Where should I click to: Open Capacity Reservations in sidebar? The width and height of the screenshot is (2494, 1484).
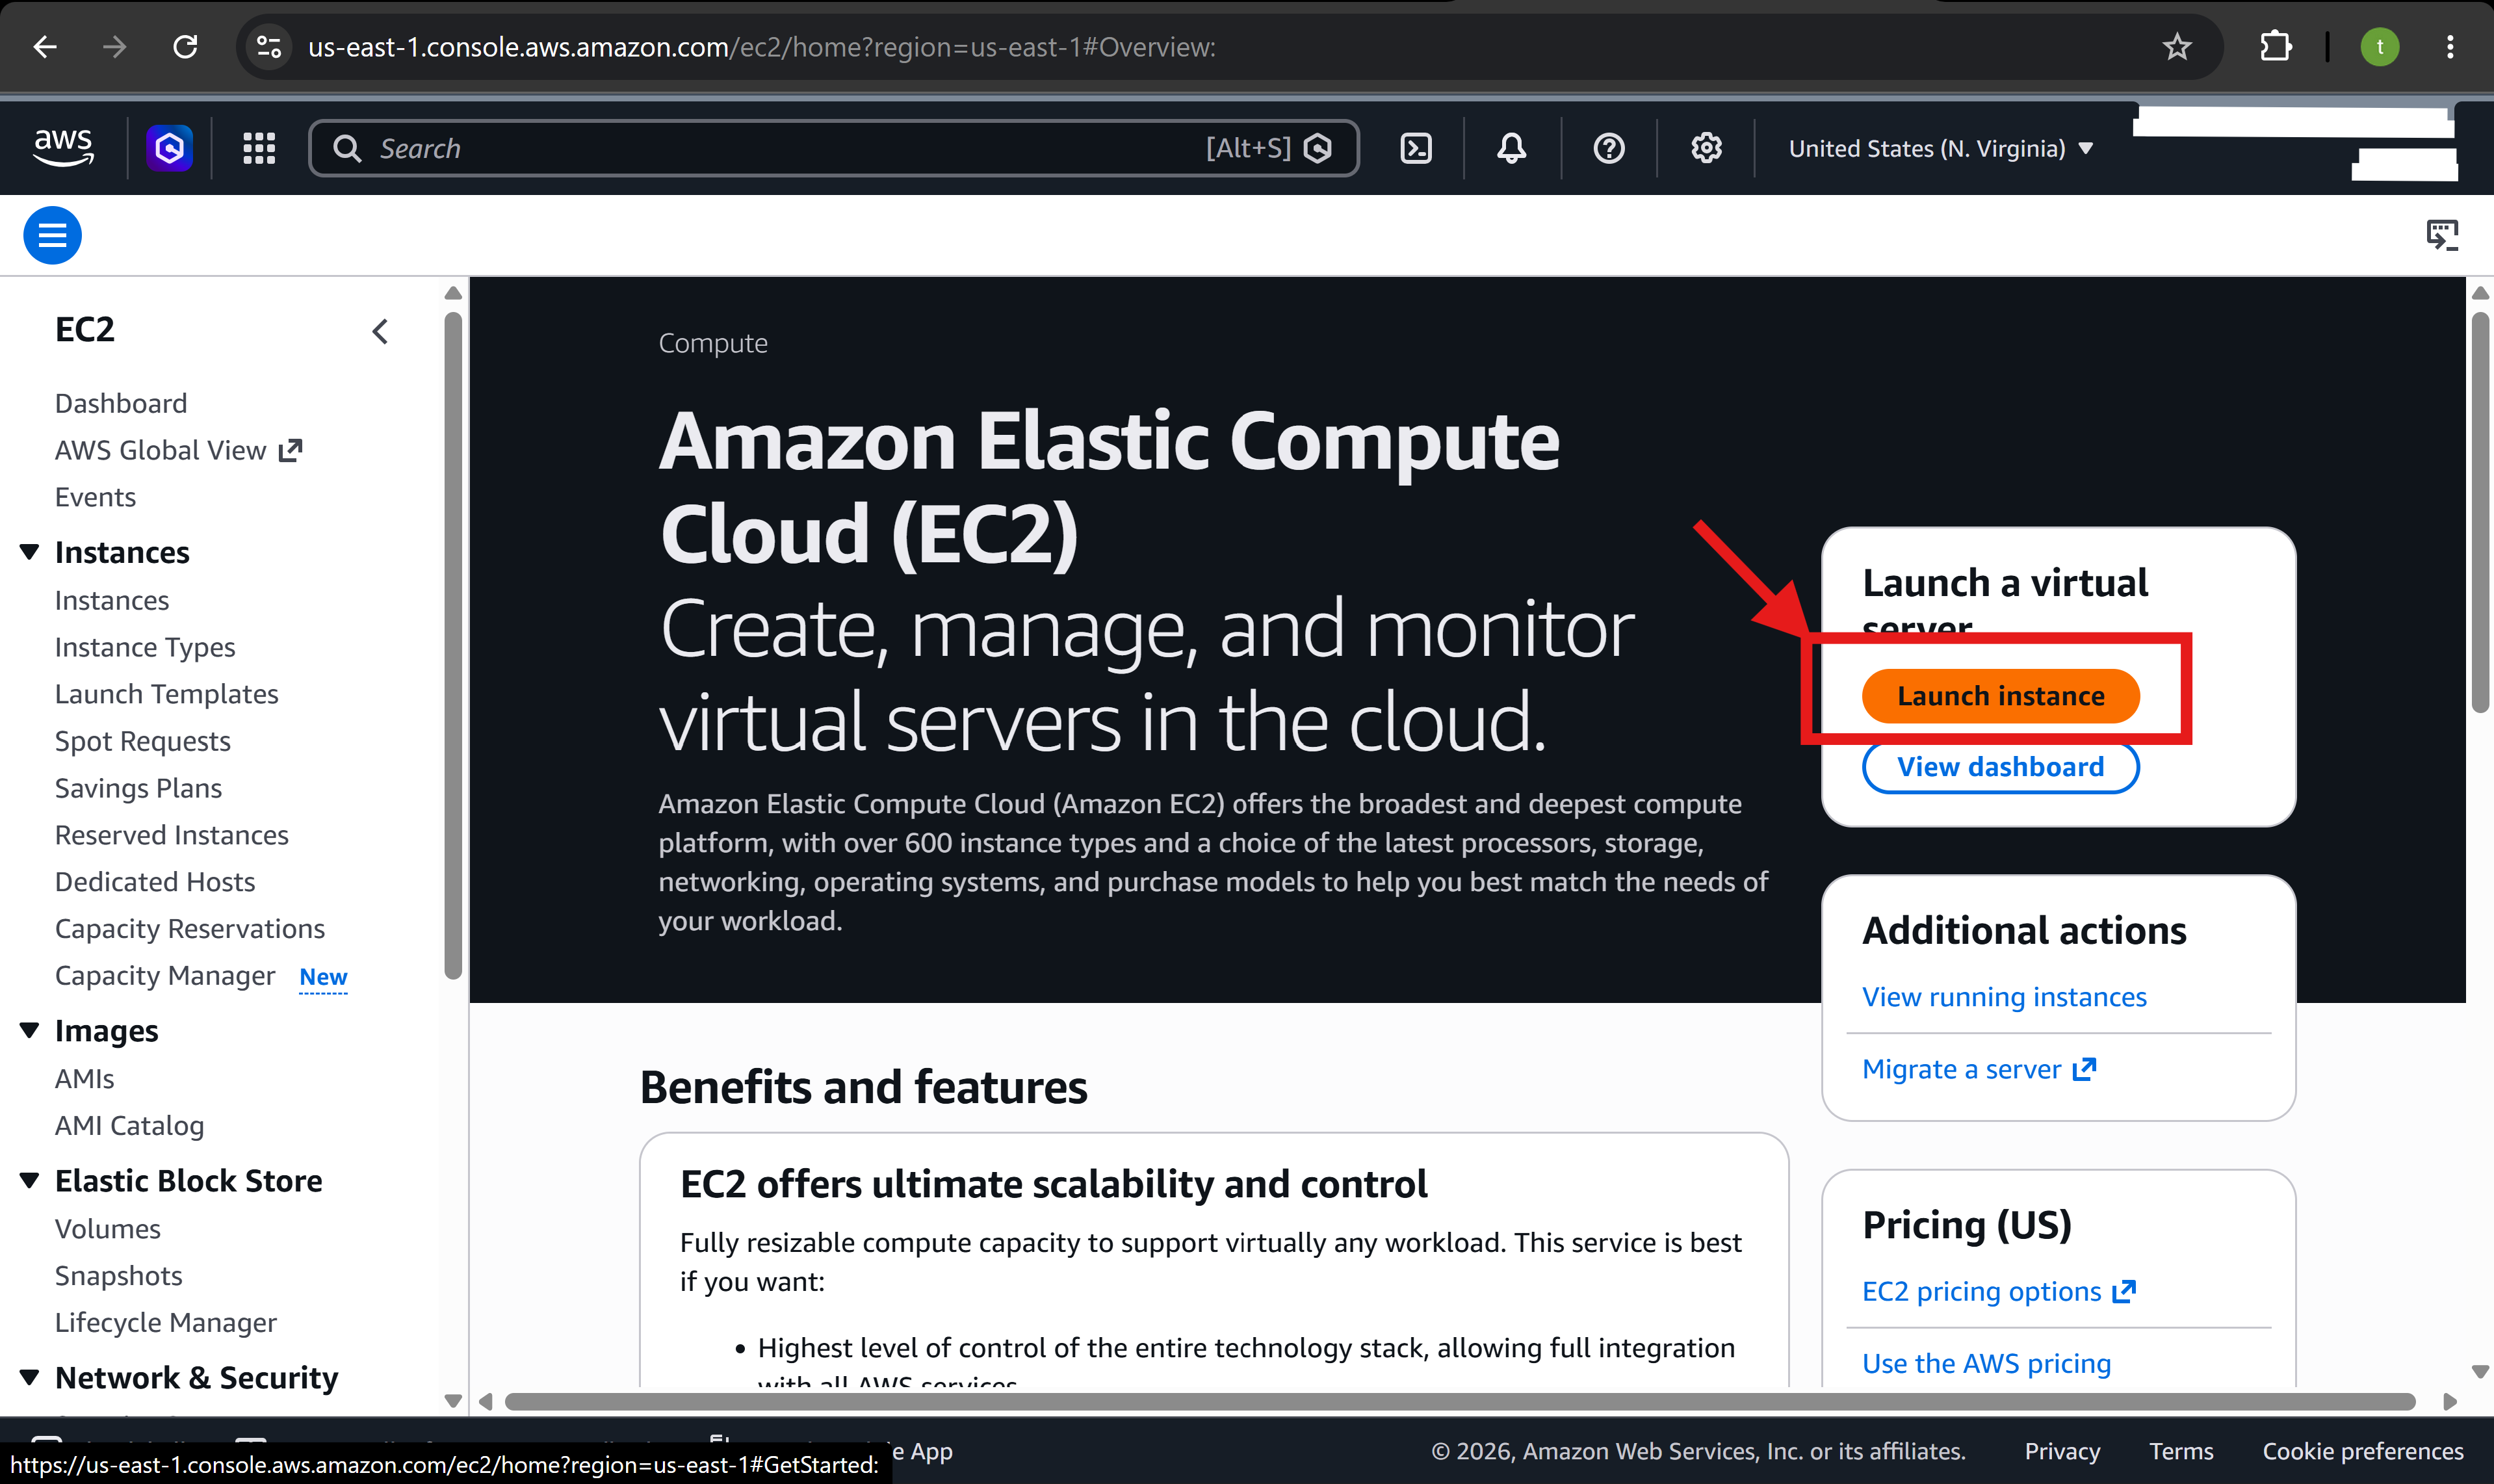[190, 929]
